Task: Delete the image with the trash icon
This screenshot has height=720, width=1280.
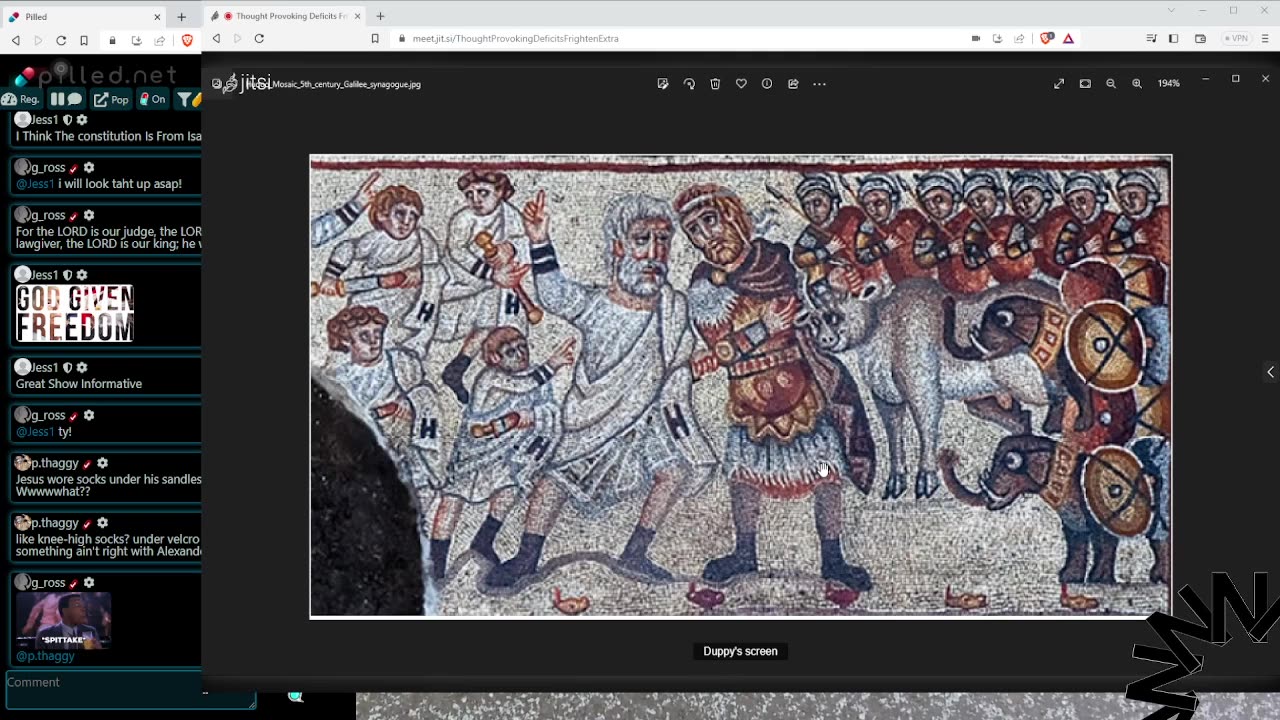Action: pos(715,84)
